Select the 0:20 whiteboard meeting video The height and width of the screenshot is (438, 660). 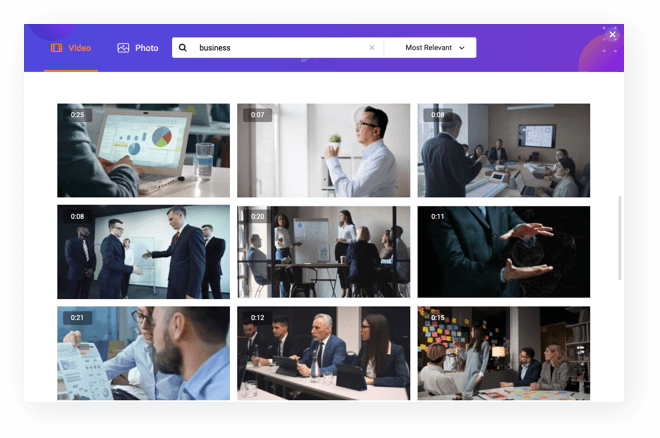[x=323, y=252]
